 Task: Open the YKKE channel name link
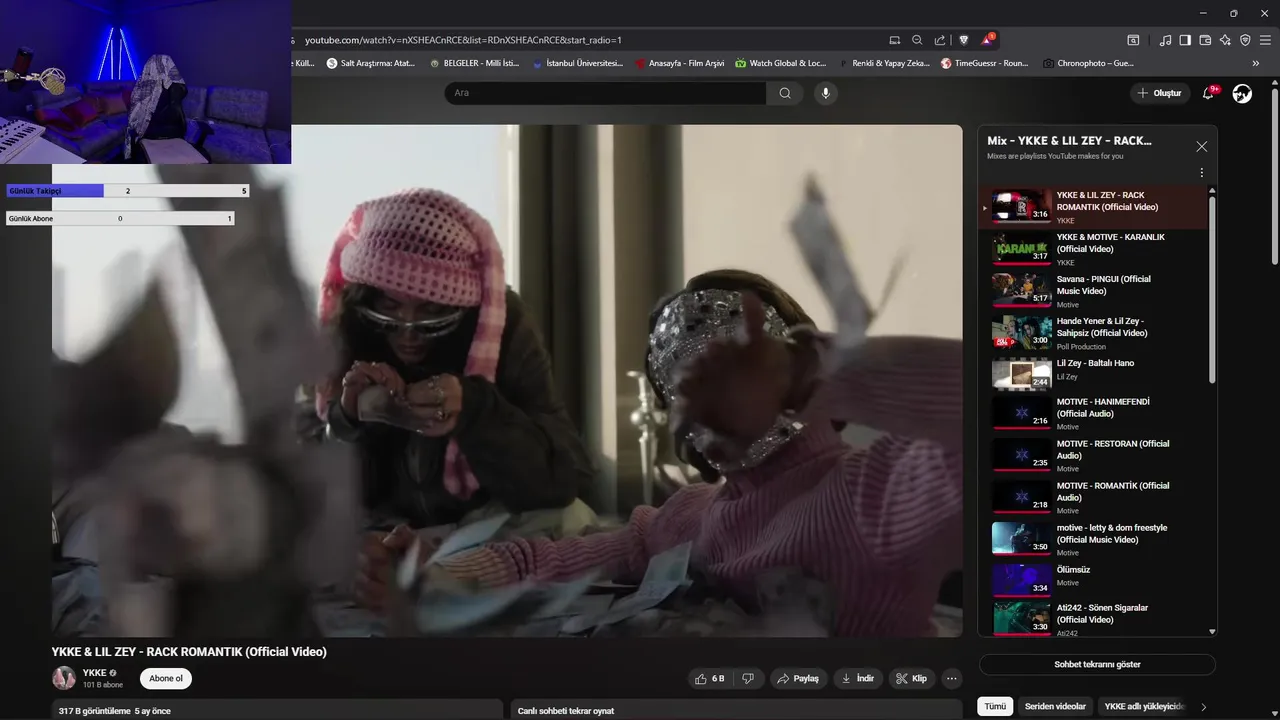point(95,673)
